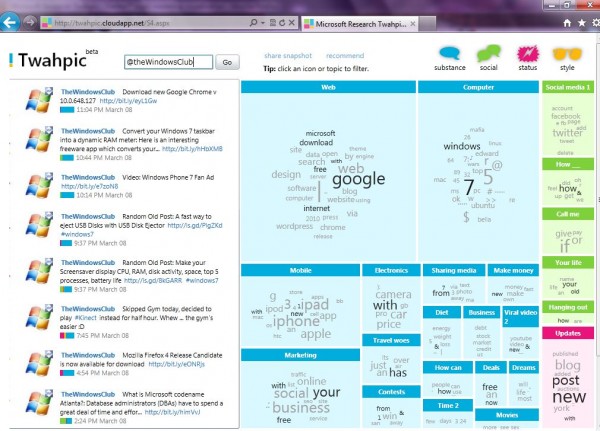Select the Updates pink topic header
600x431 pixels.
[568, 333]
